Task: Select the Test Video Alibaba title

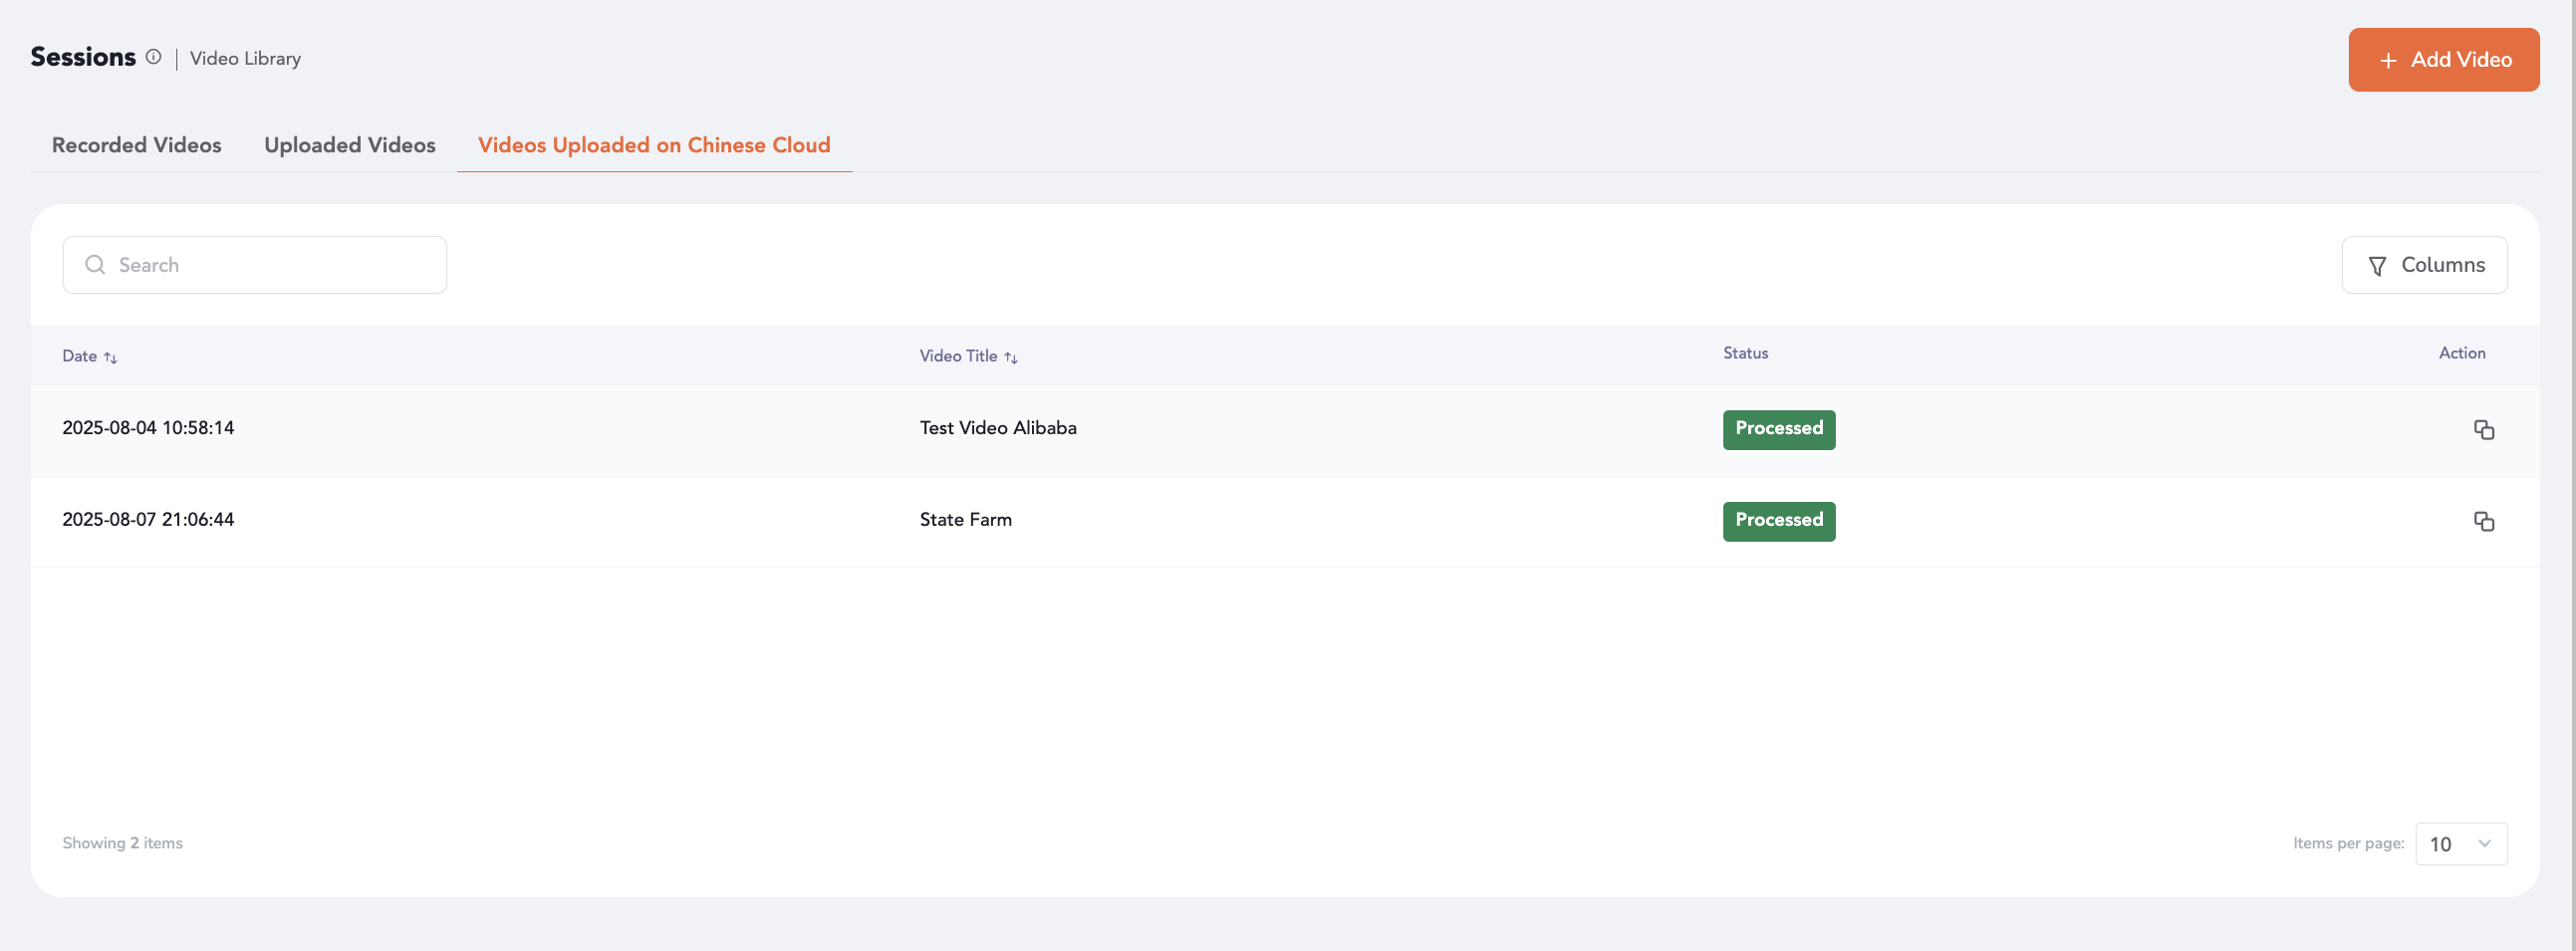Action: point(998,428)
